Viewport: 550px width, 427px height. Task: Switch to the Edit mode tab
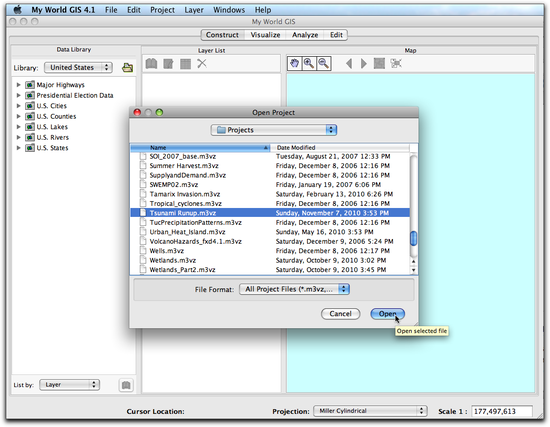coord(336,35)
